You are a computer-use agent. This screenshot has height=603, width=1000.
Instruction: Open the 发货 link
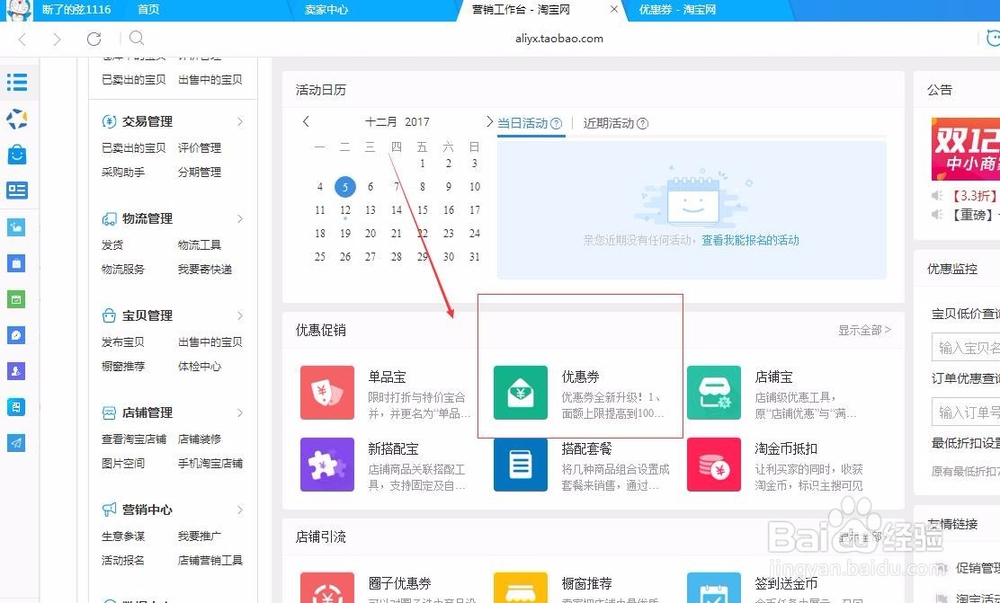point(112,245)
